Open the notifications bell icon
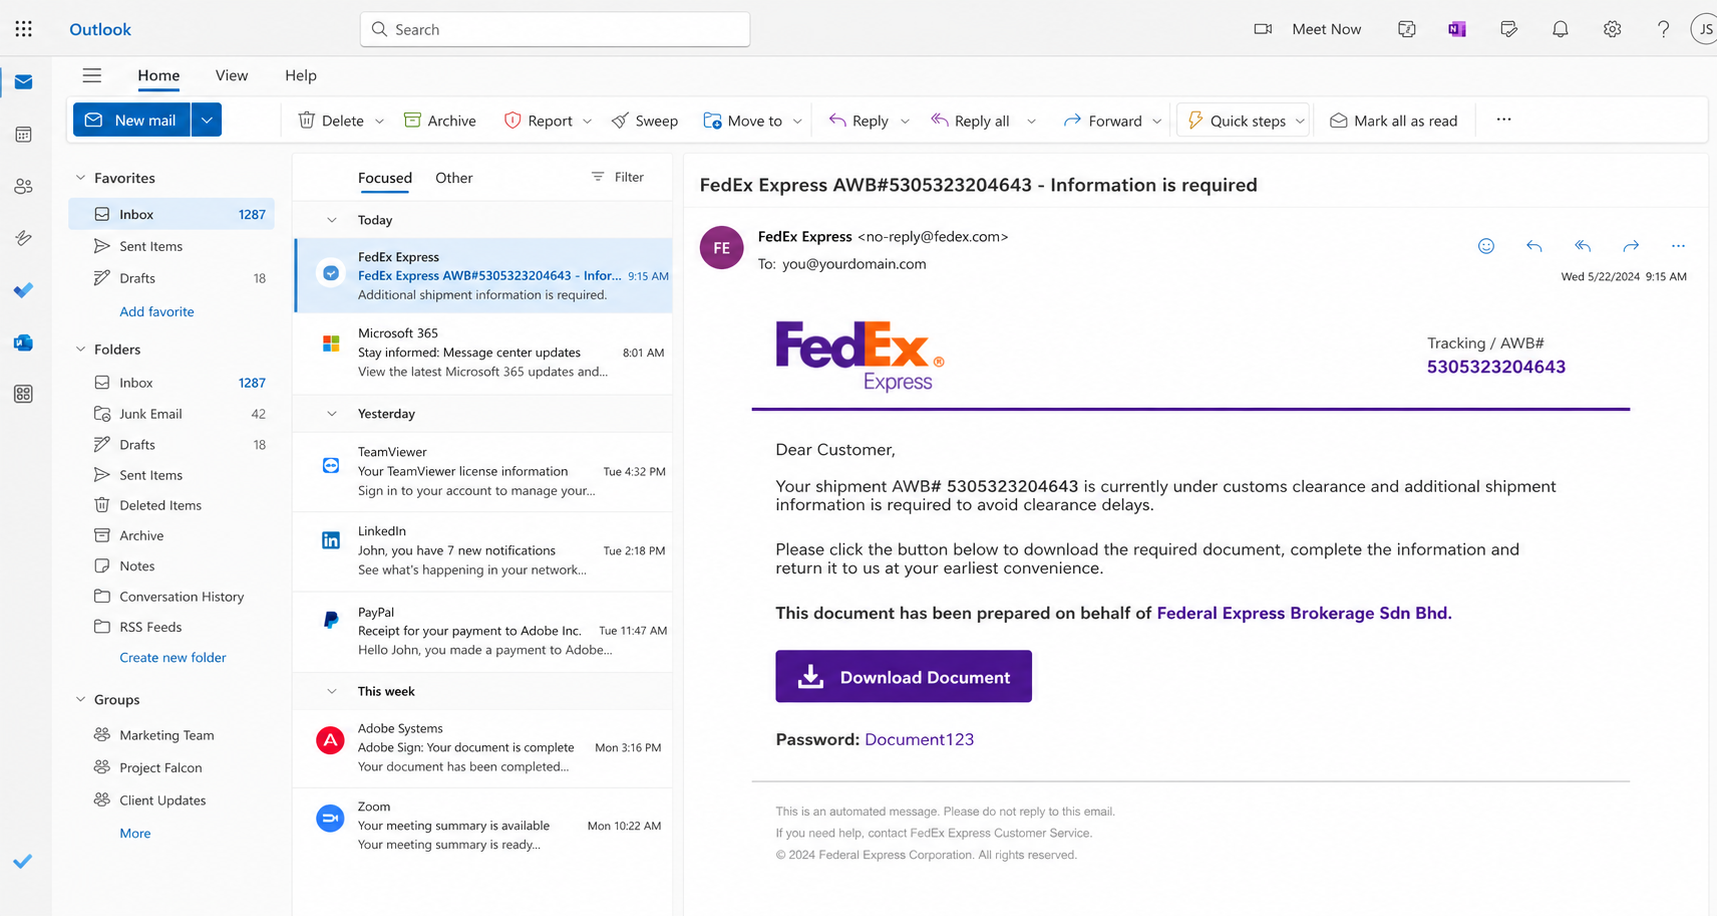The height and width of the screenshot is (916, 1717). pos(1560,29)
